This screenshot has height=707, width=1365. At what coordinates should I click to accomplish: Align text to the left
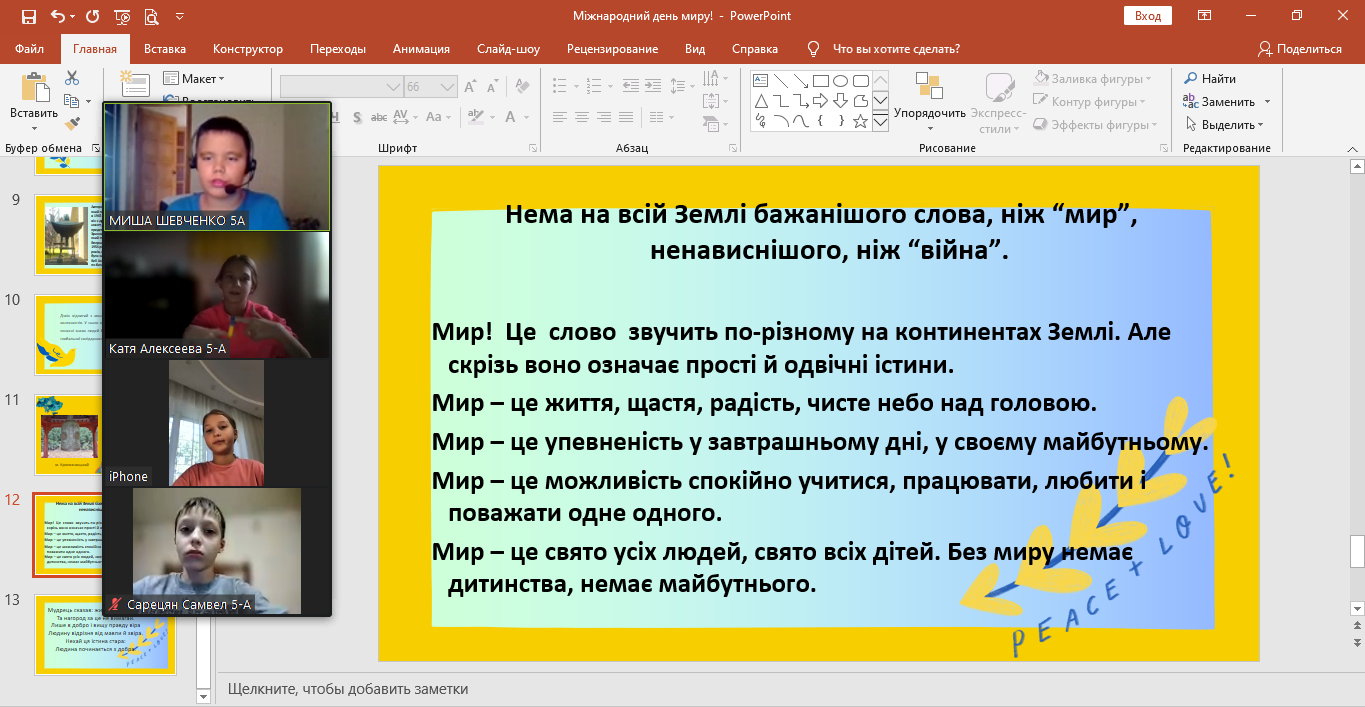coord(560,117)
